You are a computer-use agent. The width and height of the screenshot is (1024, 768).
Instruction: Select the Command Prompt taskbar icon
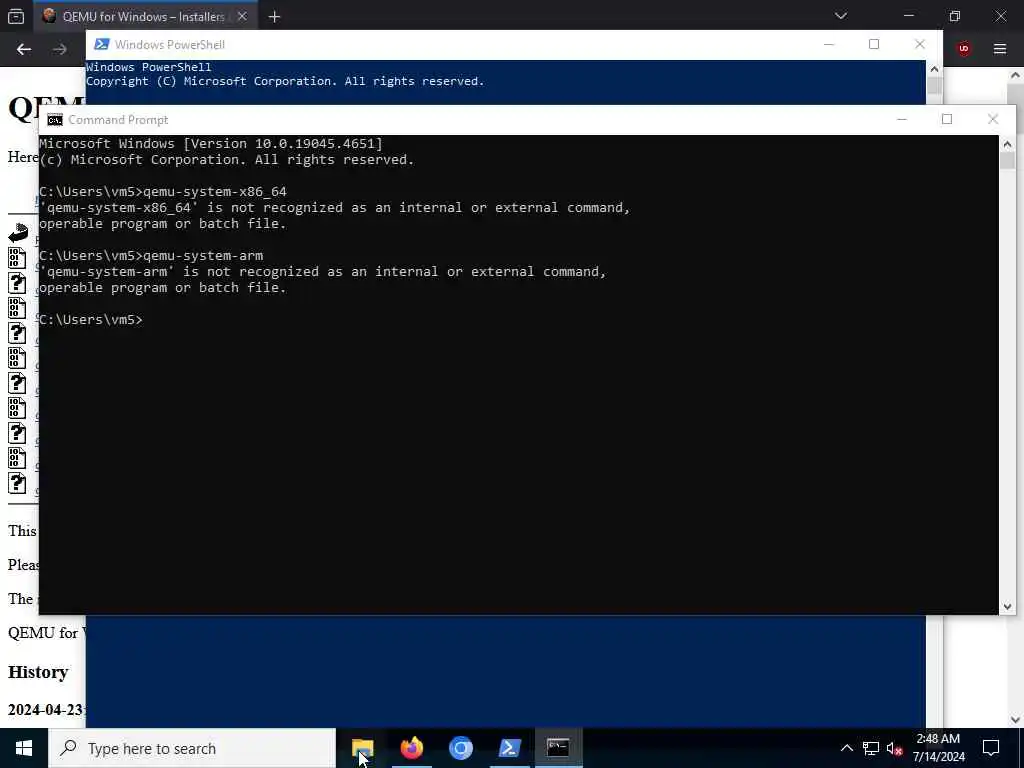coord(558,748)
